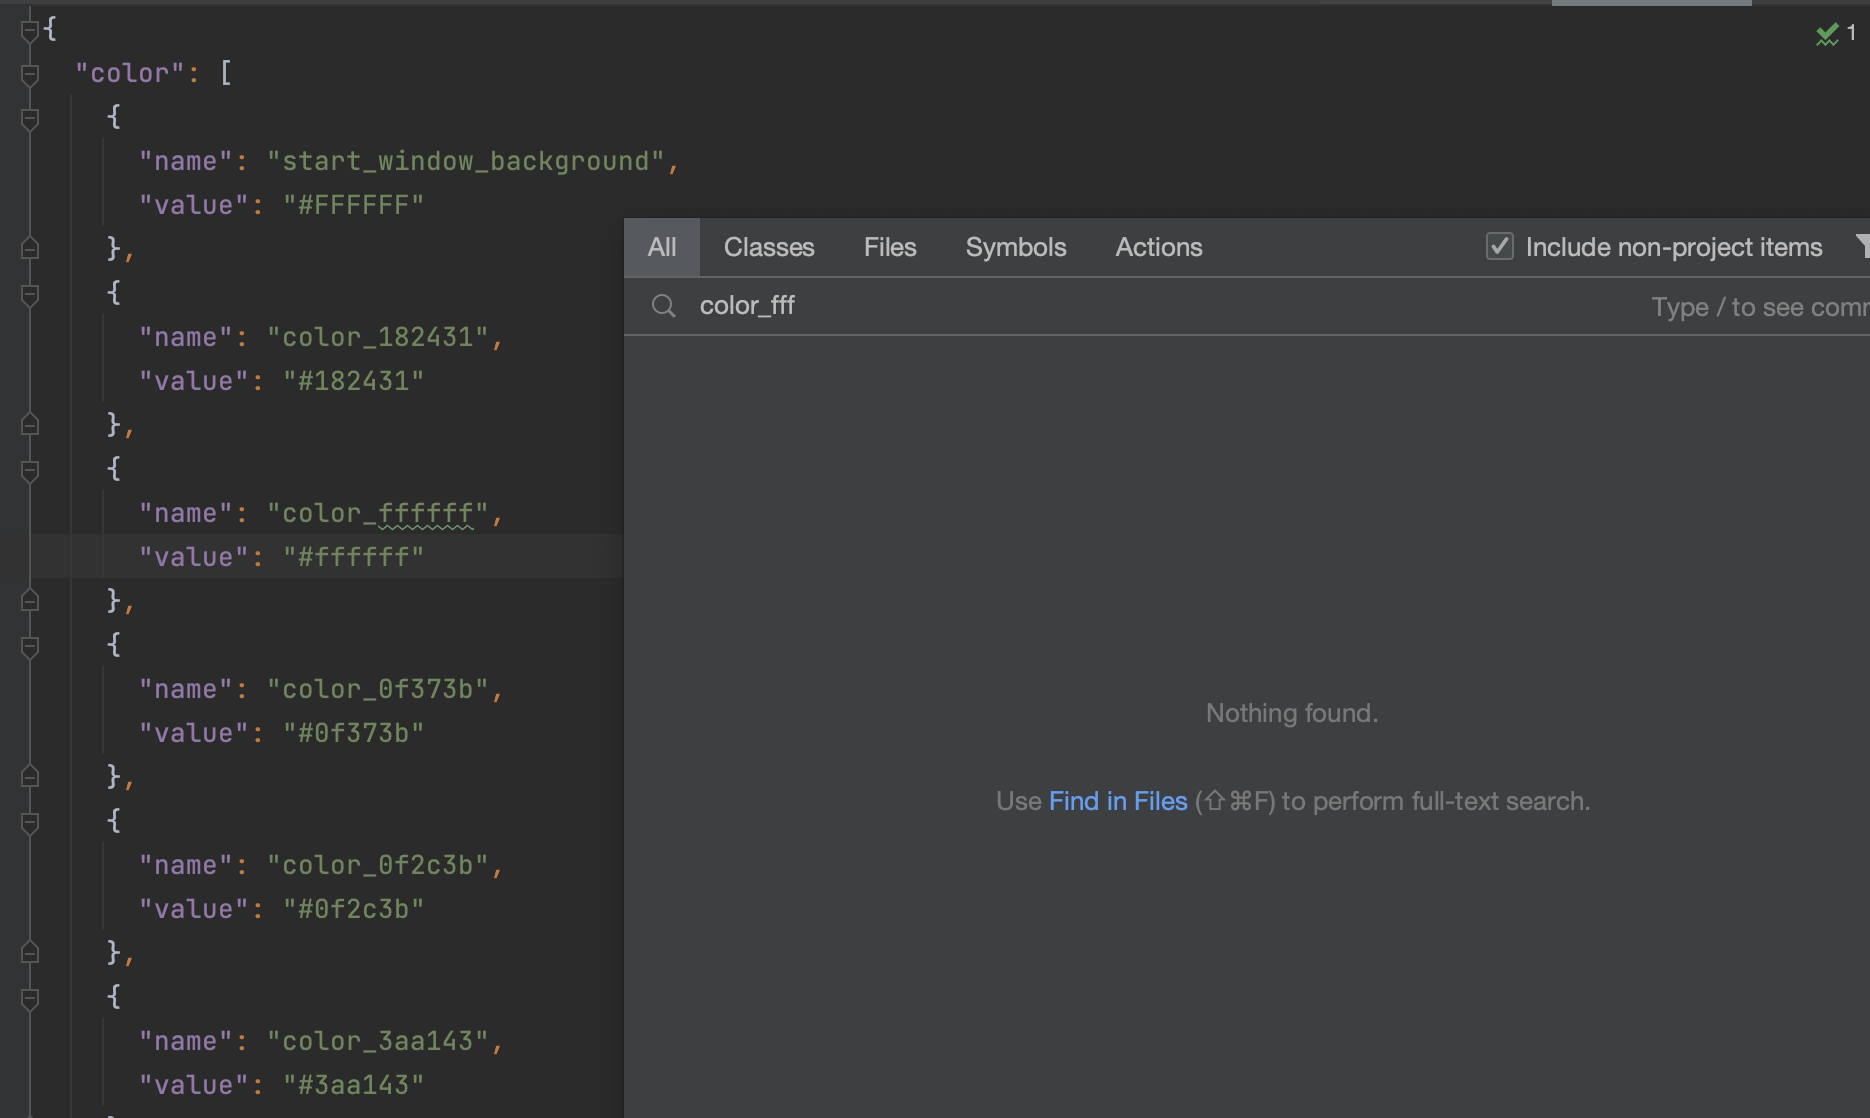The height and width of the screenshot is (1118, 1870).
Task: Open the filter funnel icon
Action: pos(1863,246)
